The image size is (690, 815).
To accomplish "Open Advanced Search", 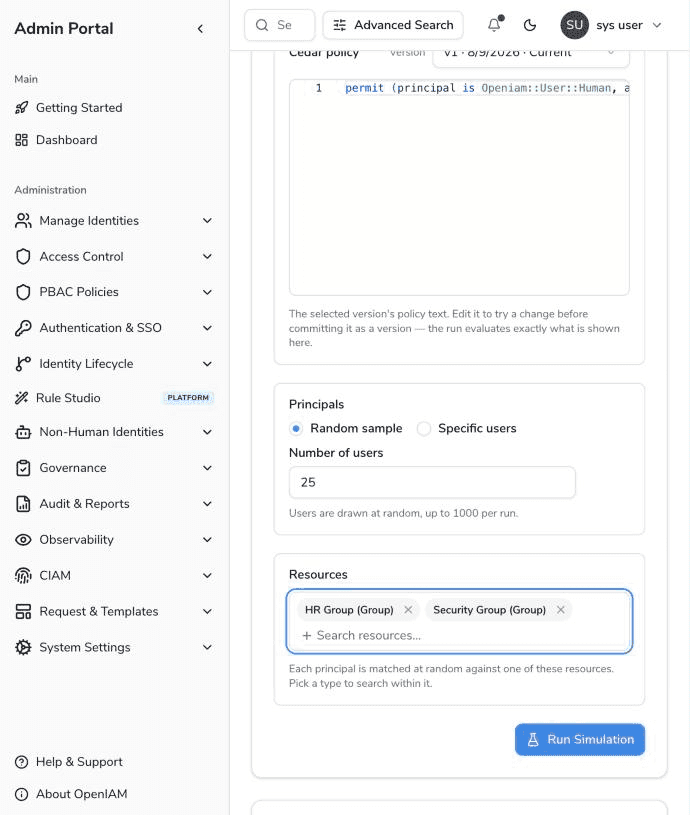I will 393,25.
